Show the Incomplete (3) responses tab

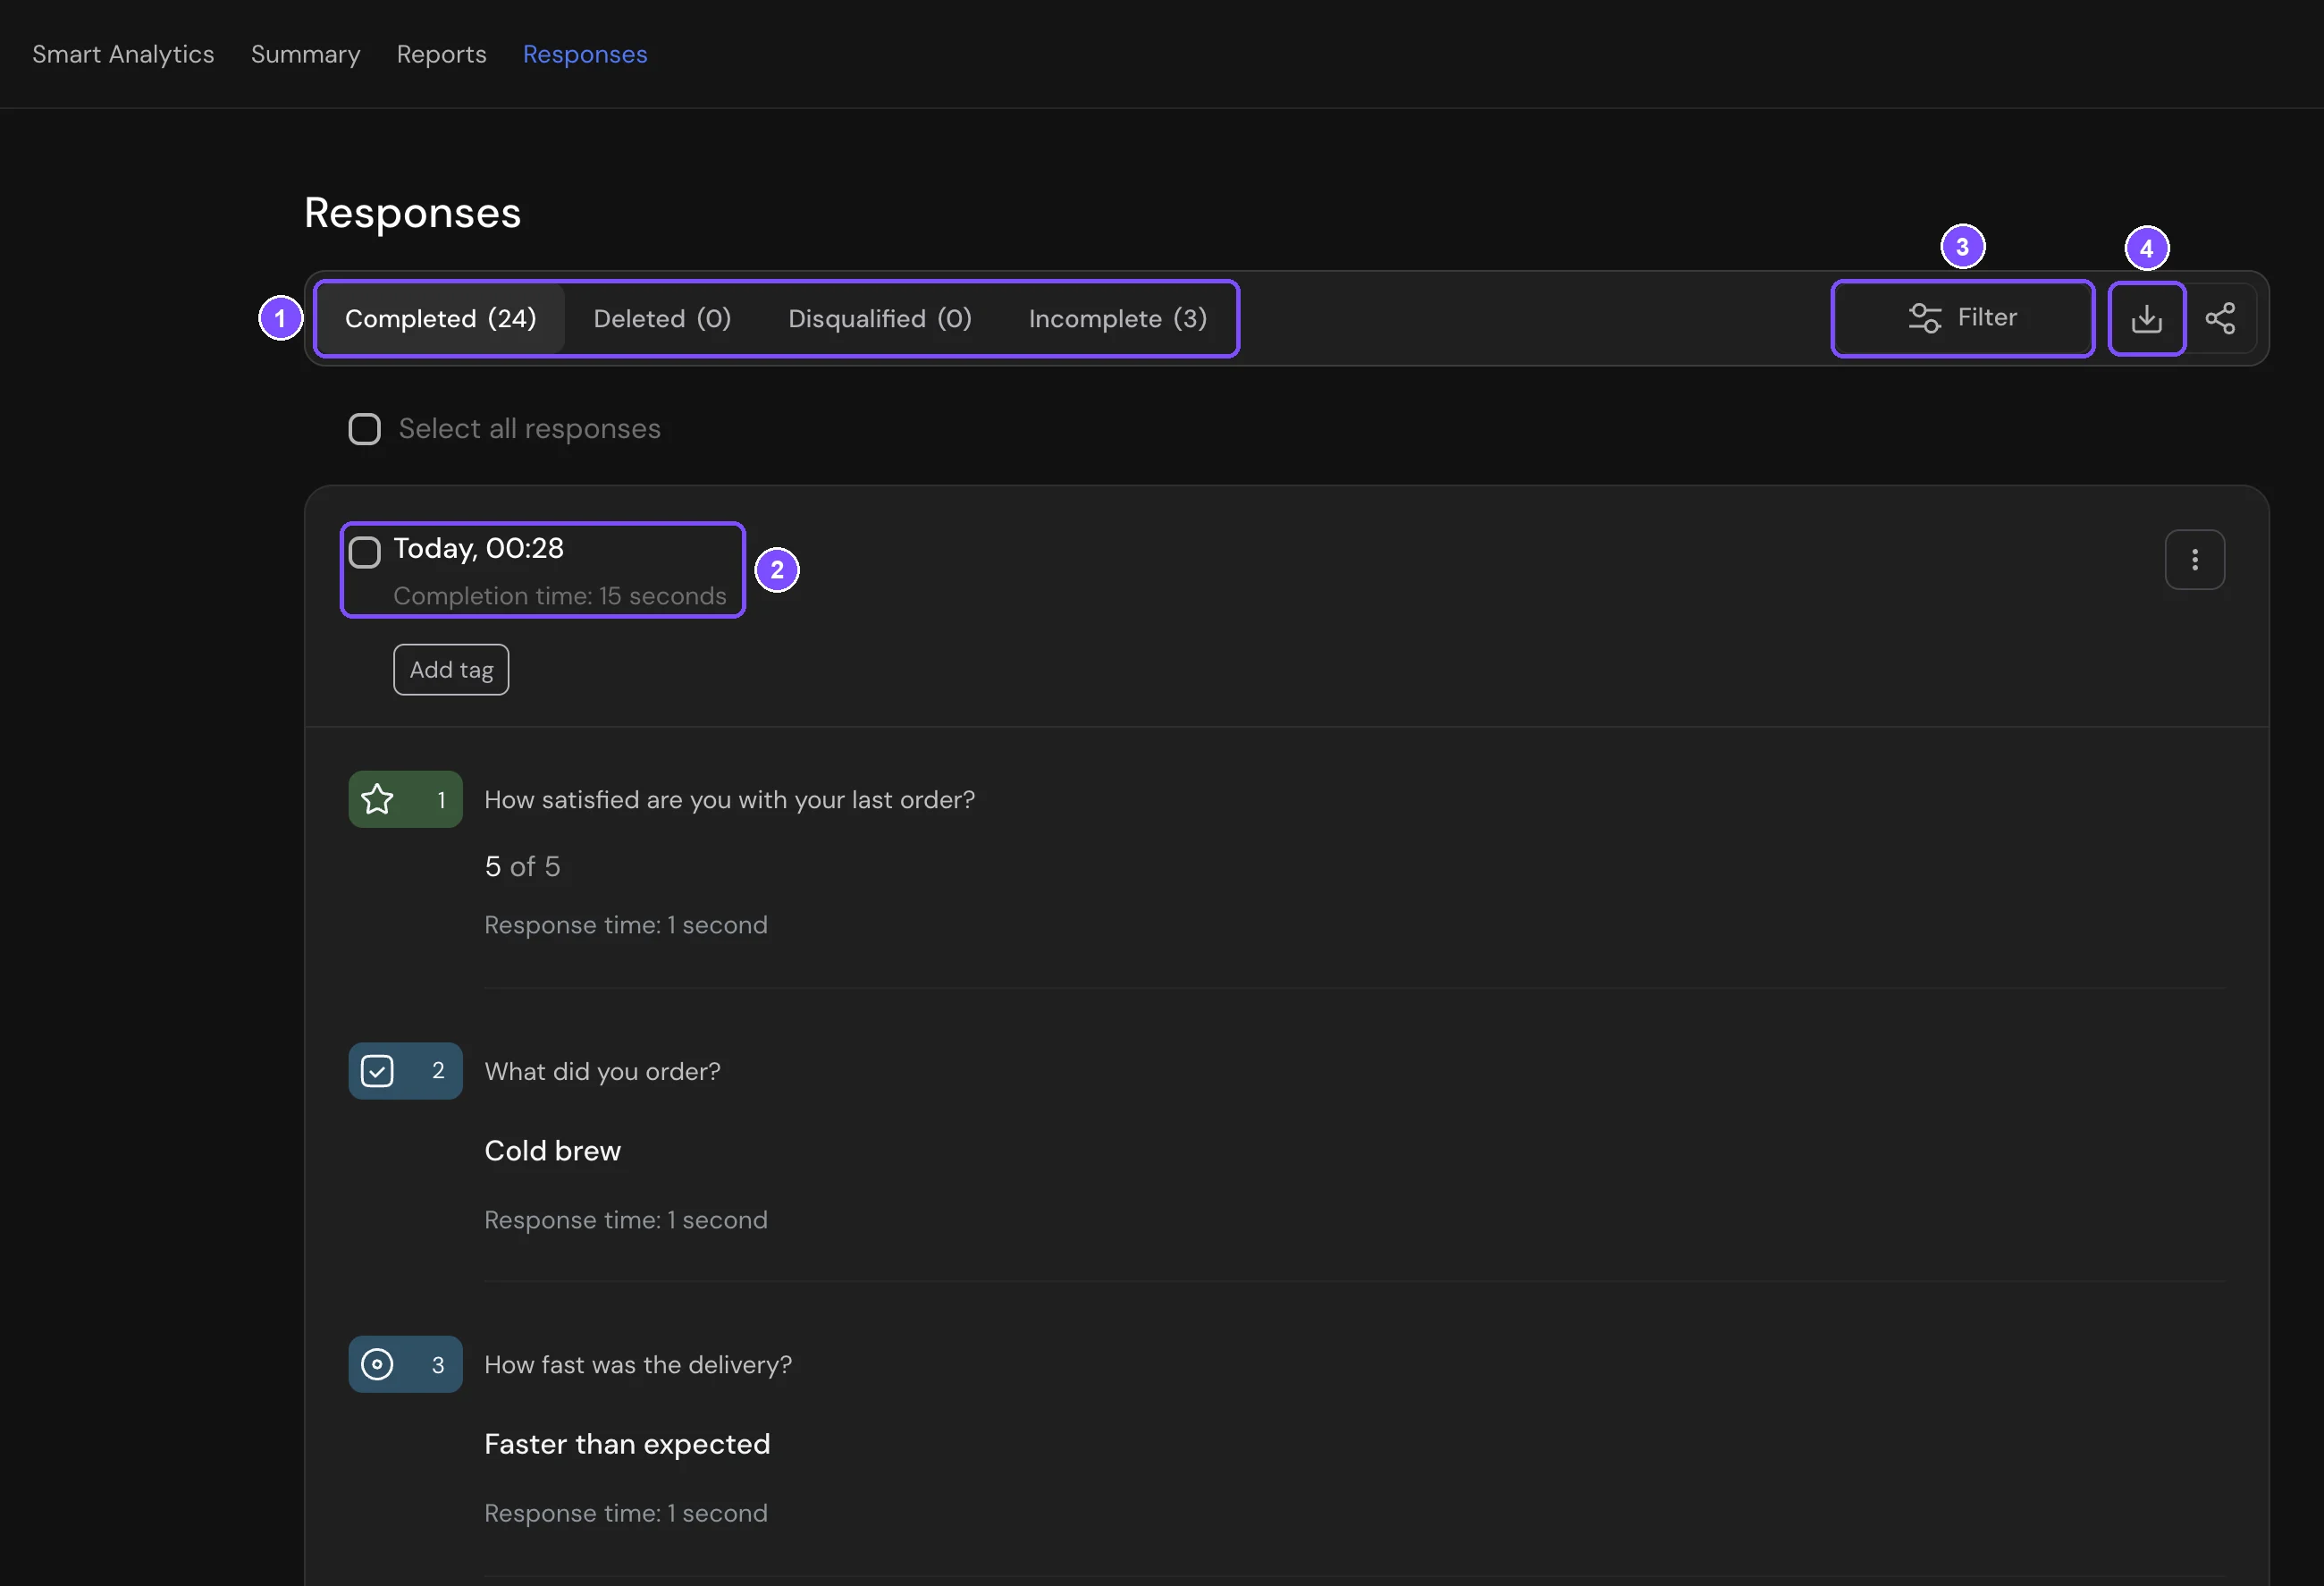1117,318
